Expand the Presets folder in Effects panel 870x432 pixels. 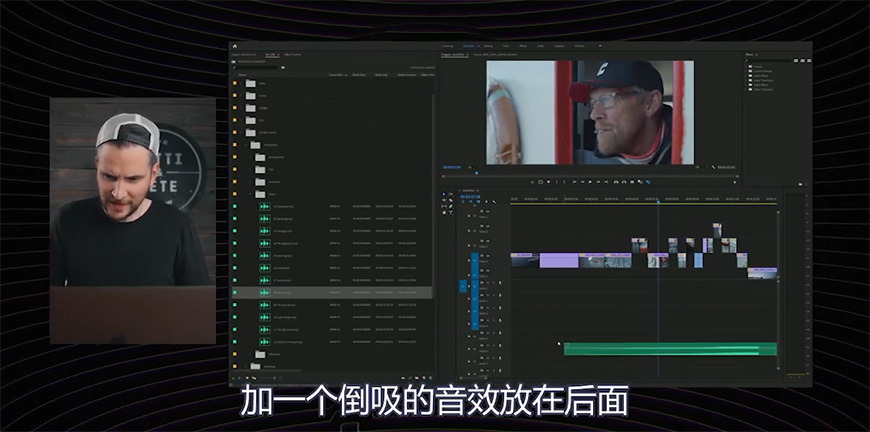point(746,67)
